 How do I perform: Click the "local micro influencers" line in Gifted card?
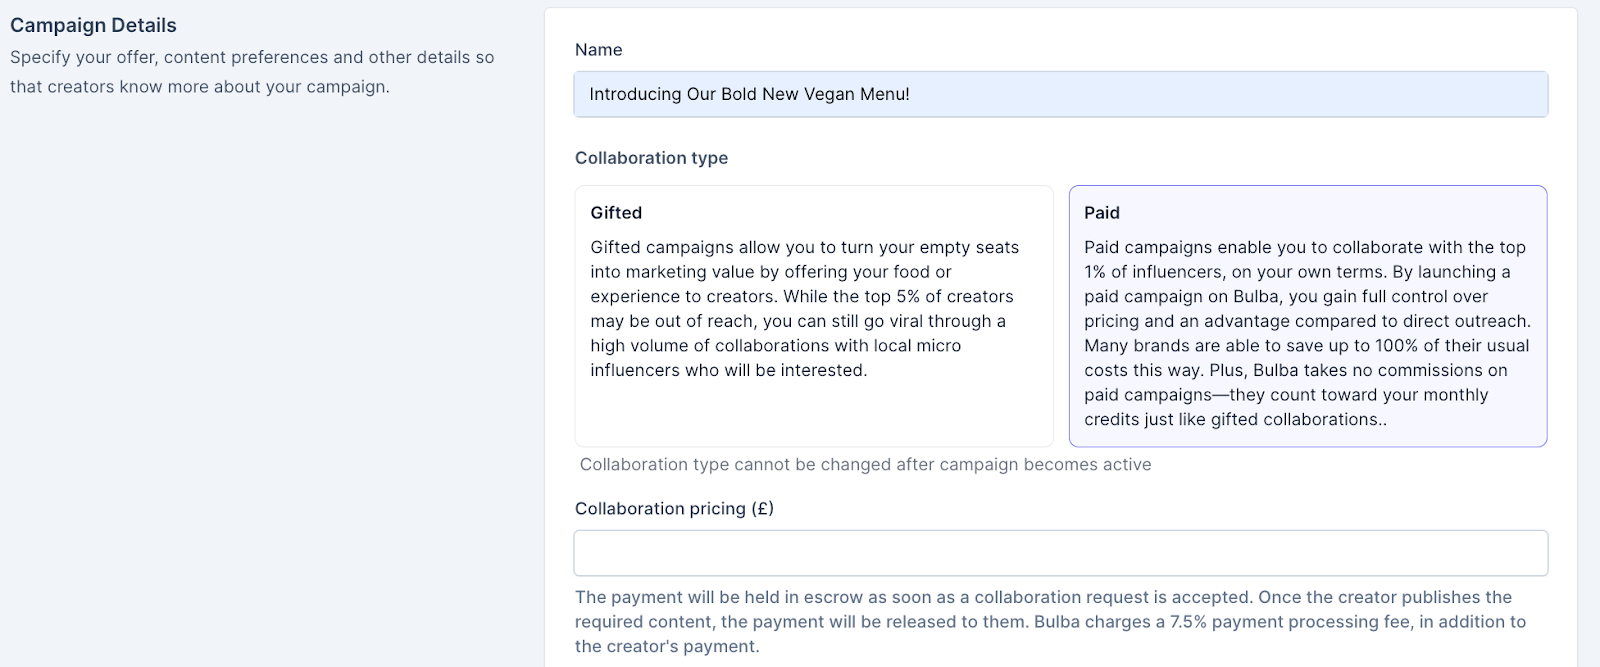click(x=775, y=346)
